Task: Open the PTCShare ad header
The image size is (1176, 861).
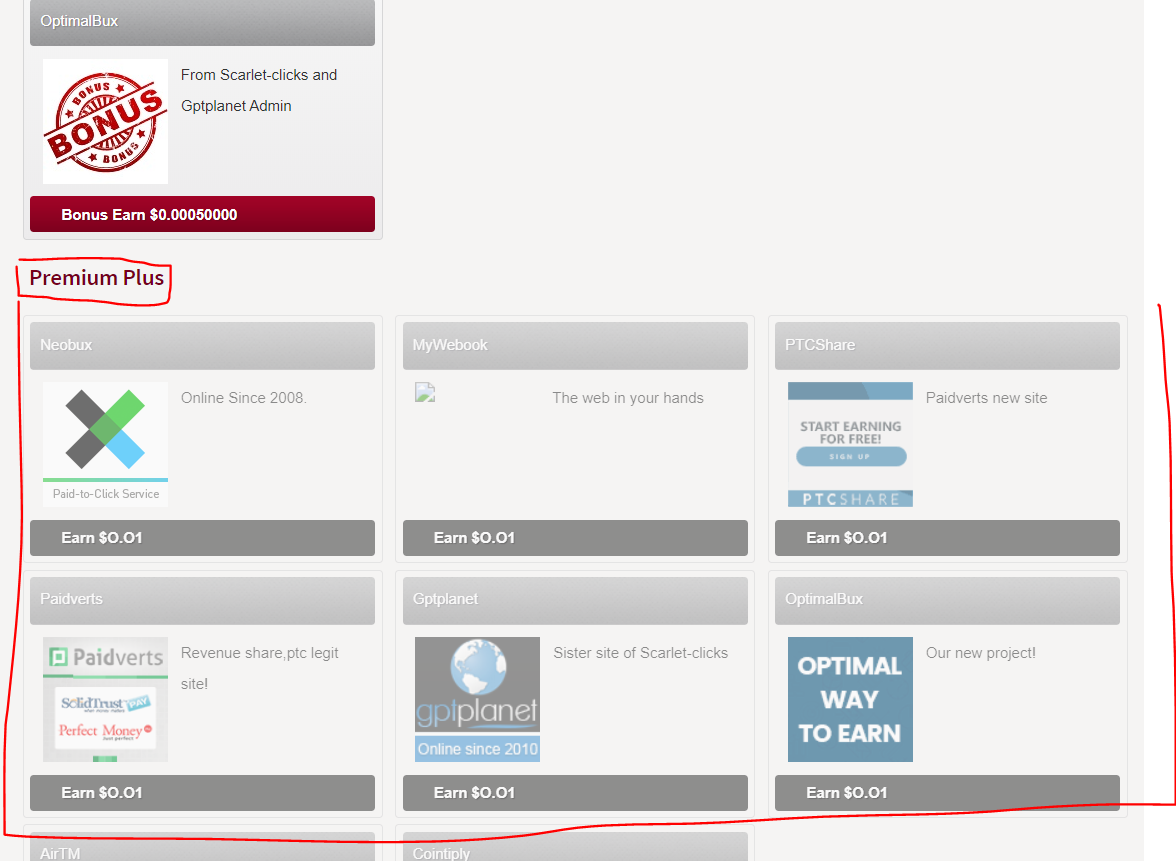Action: (x=947, y=346)
